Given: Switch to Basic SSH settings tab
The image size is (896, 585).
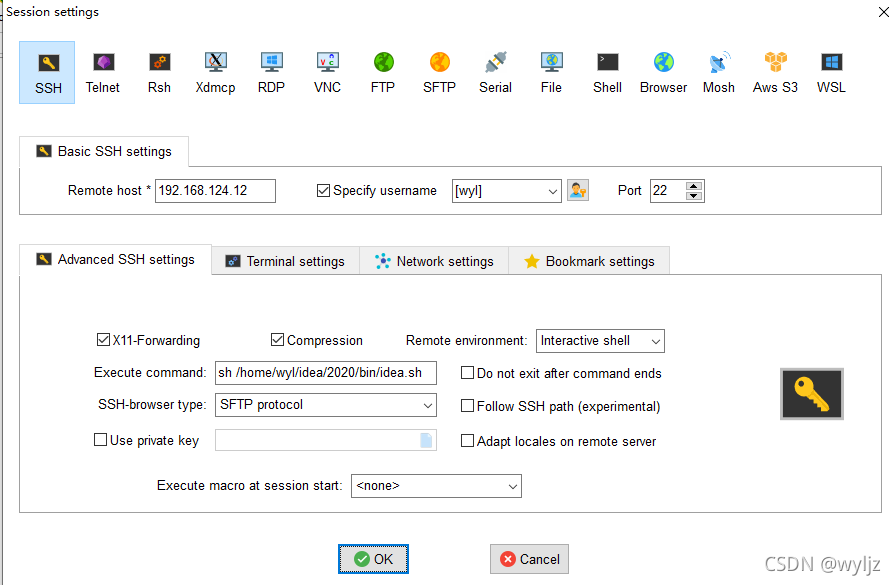Looking at the screenshot, I should [x=104, y=151].
